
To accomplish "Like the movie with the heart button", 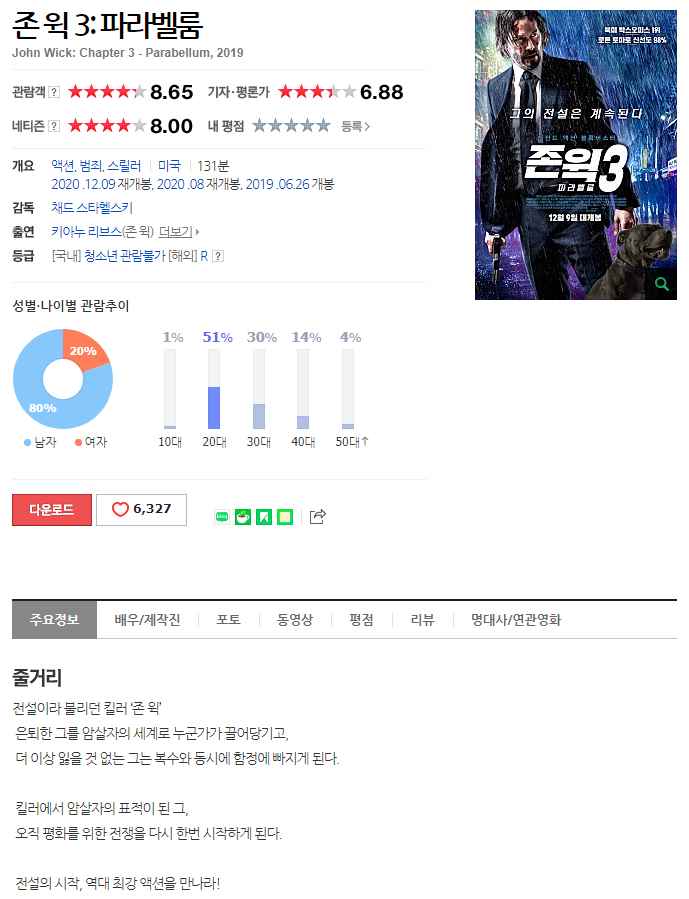I will tap(141, 510).
